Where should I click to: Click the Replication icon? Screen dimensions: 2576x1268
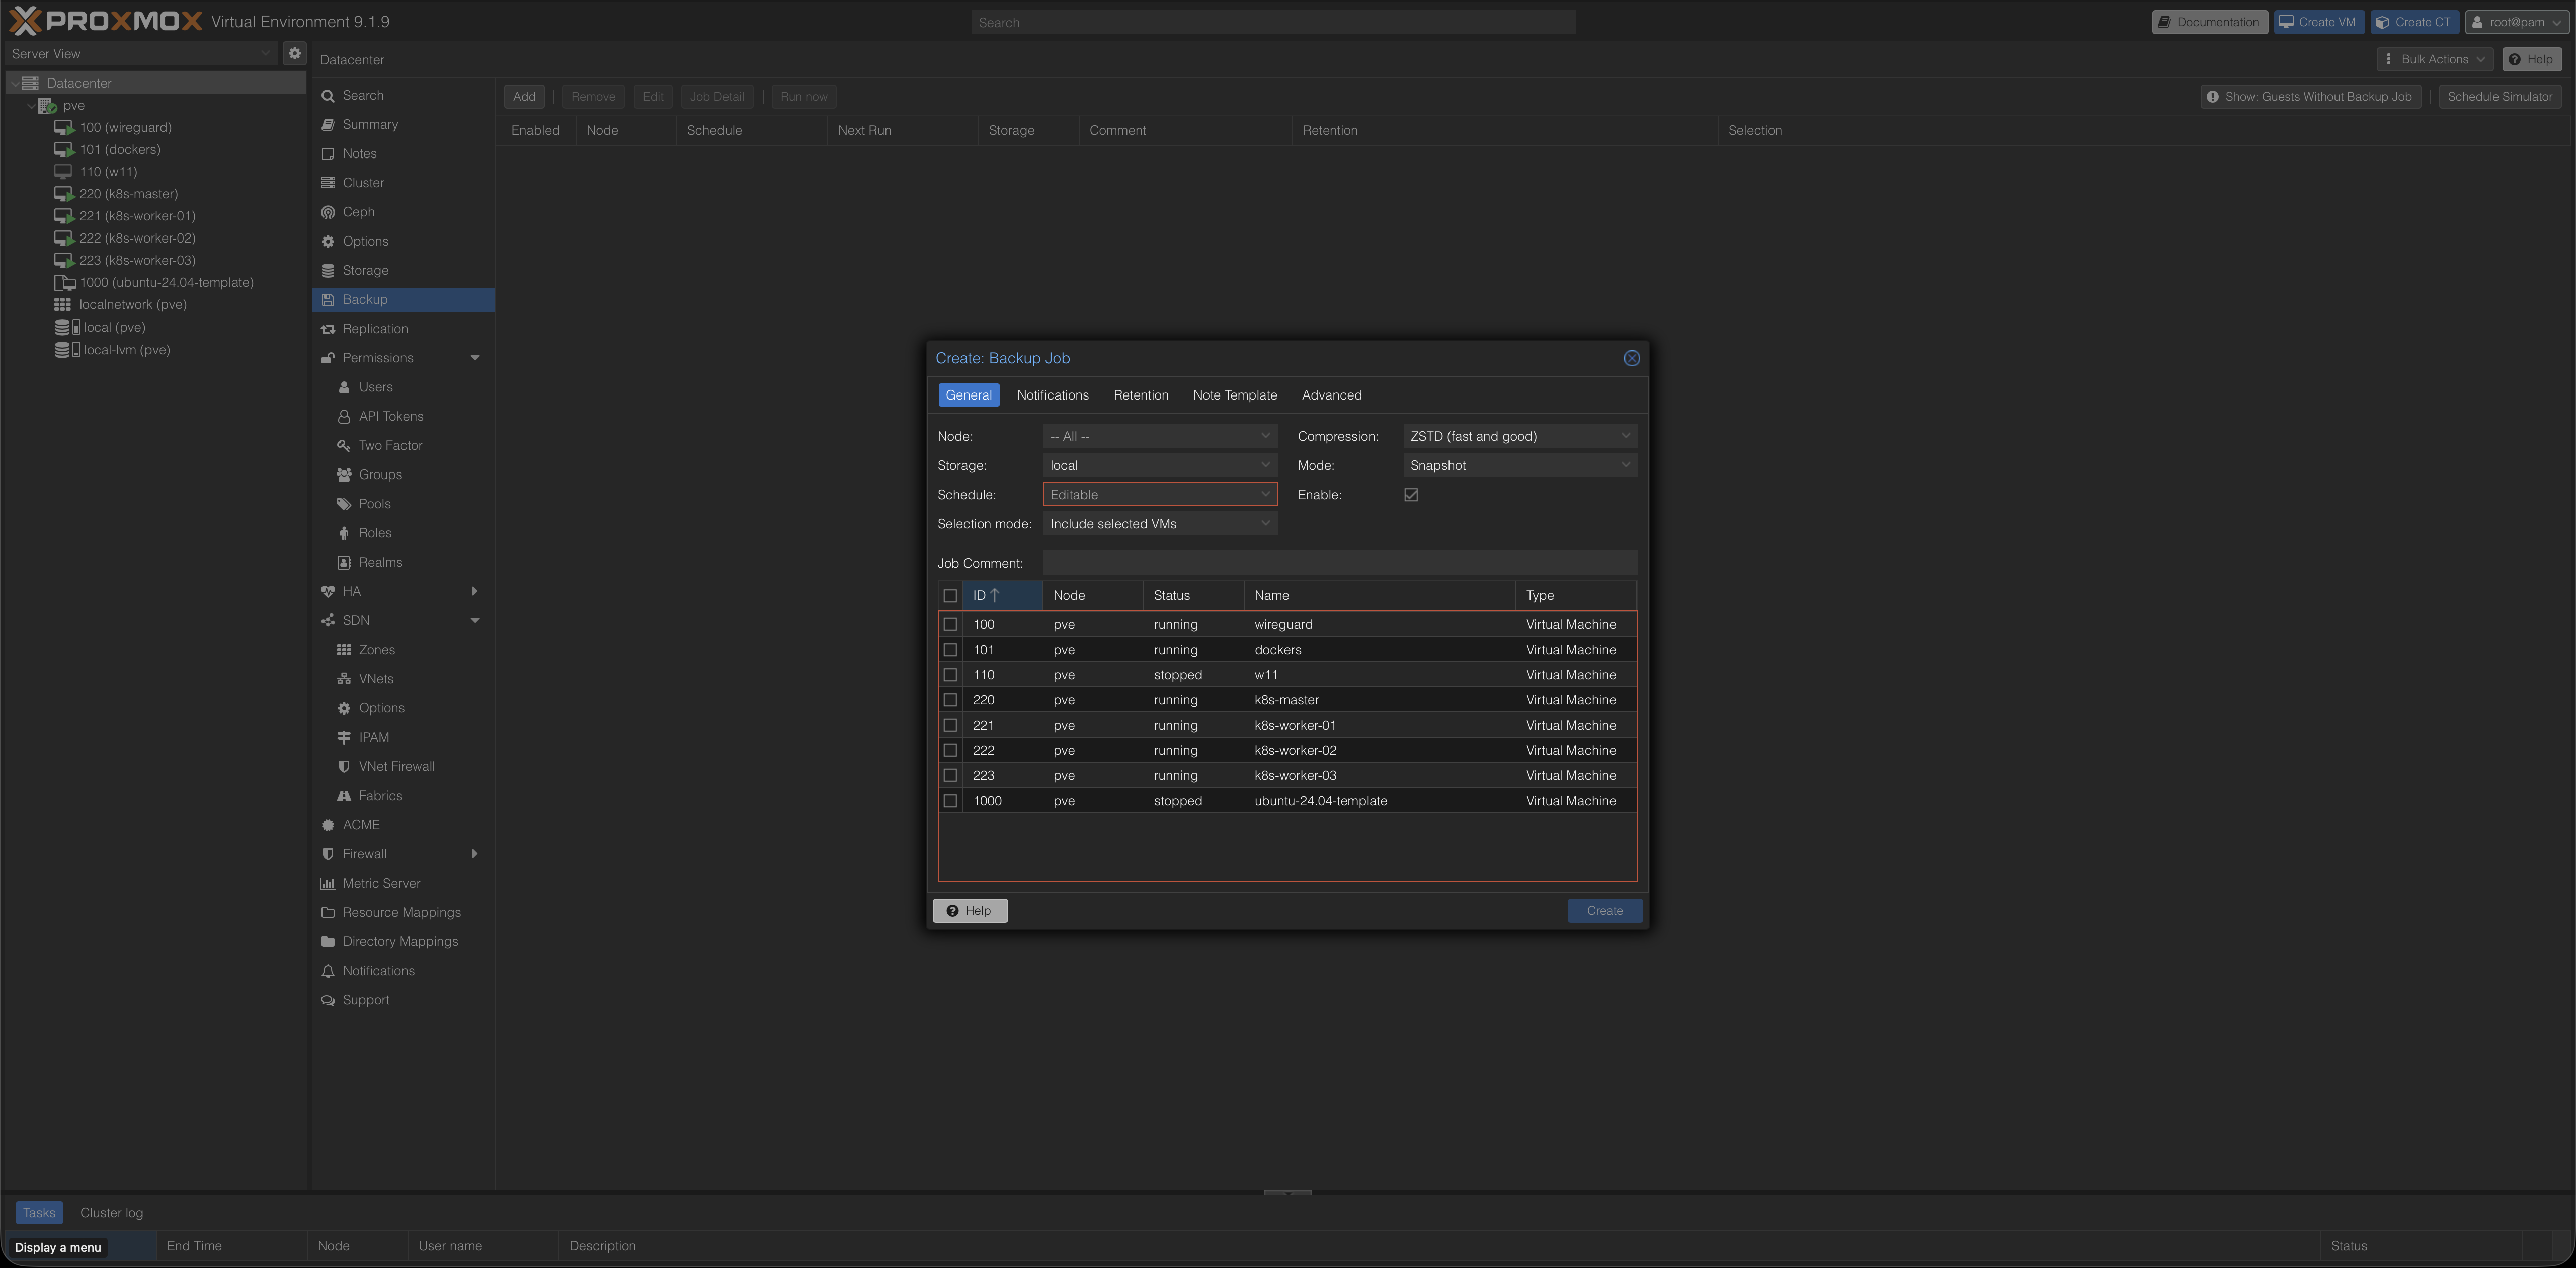pyautogui.click(x=328, y=329)
